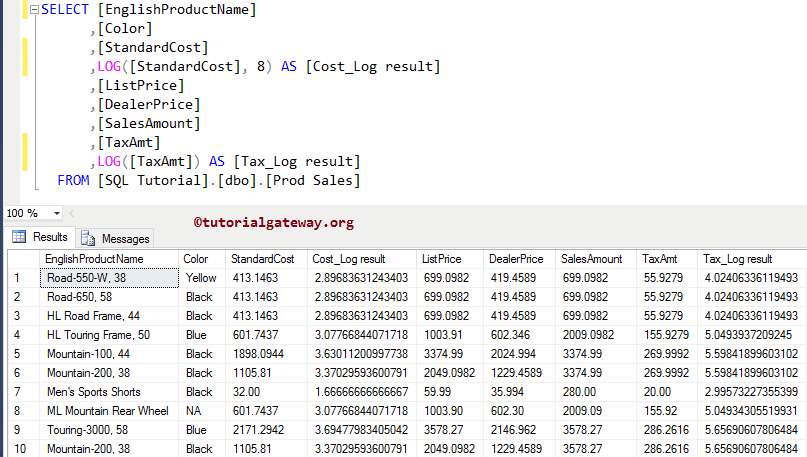This screenshot has width=807, height=457.
Task: Click the cell HL Road Frame, 44
Action: [109, 316]
